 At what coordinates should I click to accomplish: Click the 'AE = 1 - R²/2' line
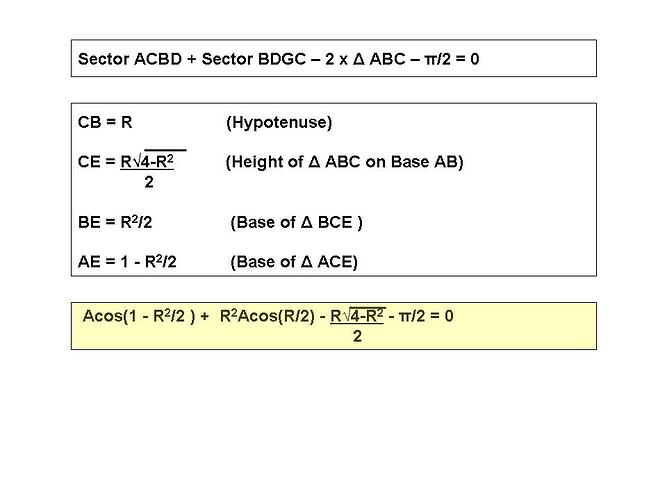pyautogui.click(x=127, y=261)
